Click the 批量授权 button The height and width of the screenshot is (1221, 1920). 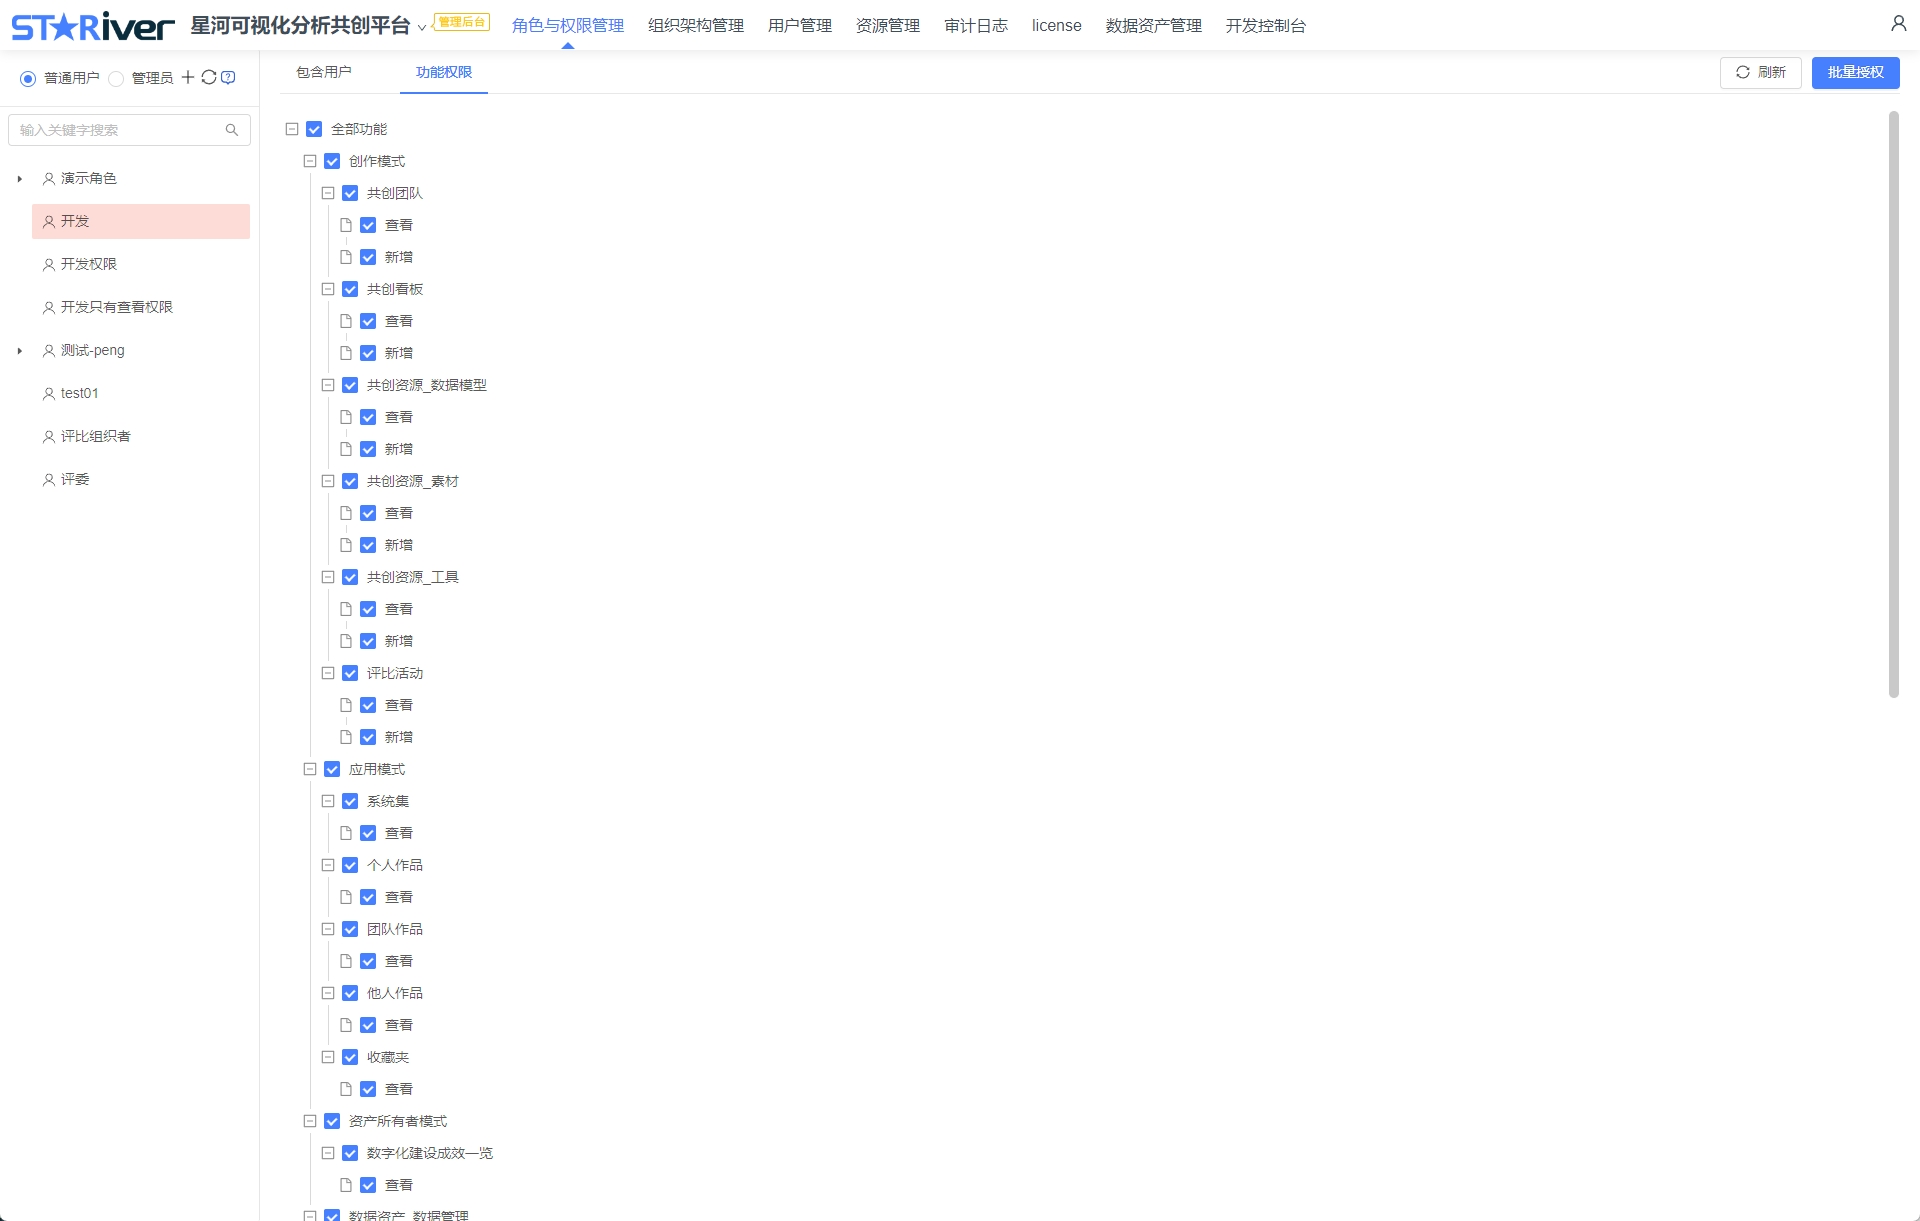point(1855,72)
